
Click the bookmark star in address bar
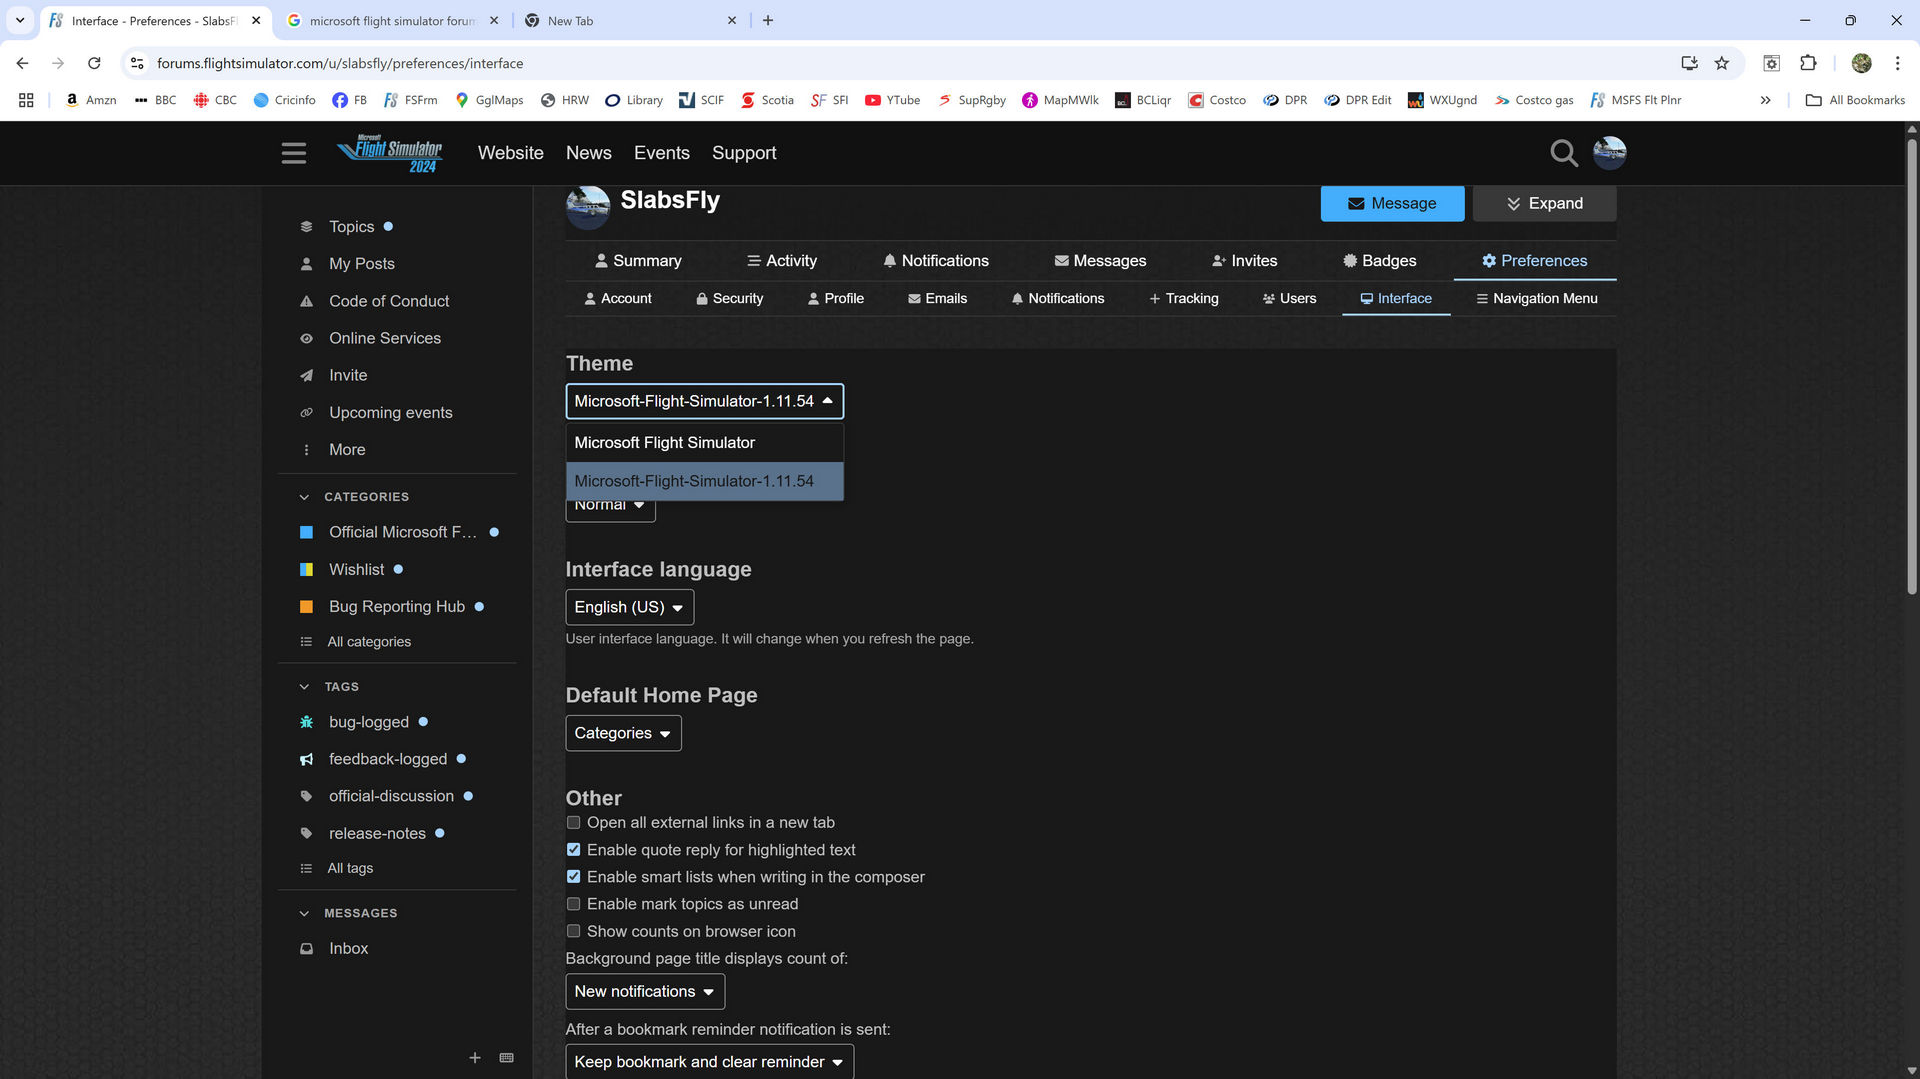(x=1721, y=63)
